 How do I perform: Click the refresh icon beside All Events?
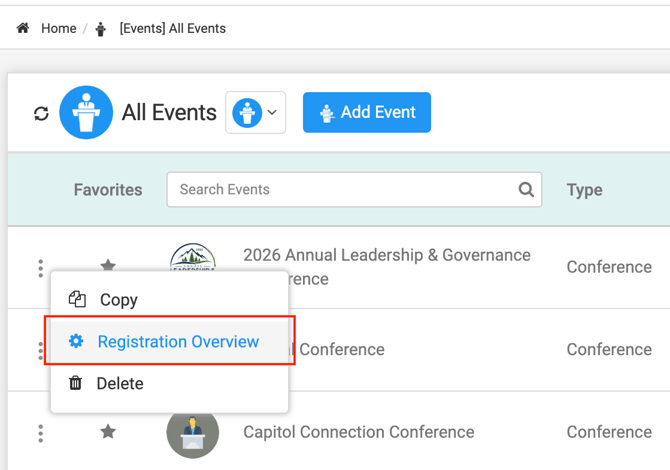tap(41, 113)
